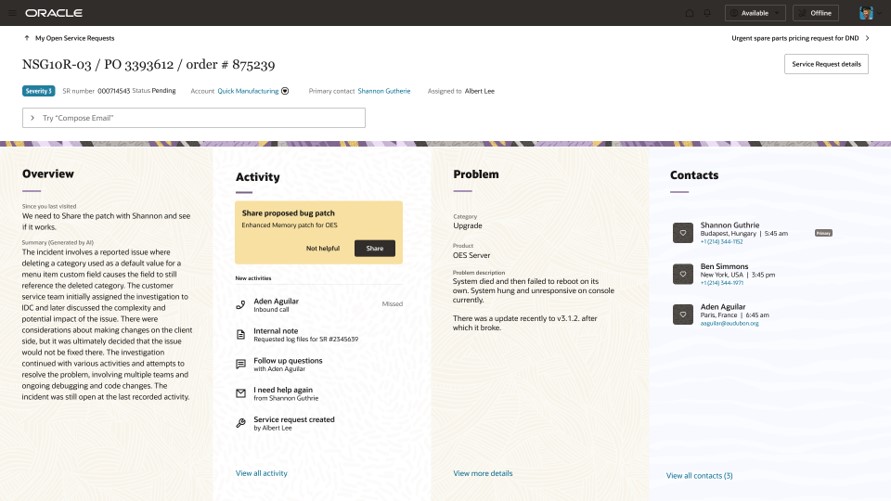Screen dimensions: 891x501
Task: Open Quick Manufacturing account link
Action: [248, 91]
